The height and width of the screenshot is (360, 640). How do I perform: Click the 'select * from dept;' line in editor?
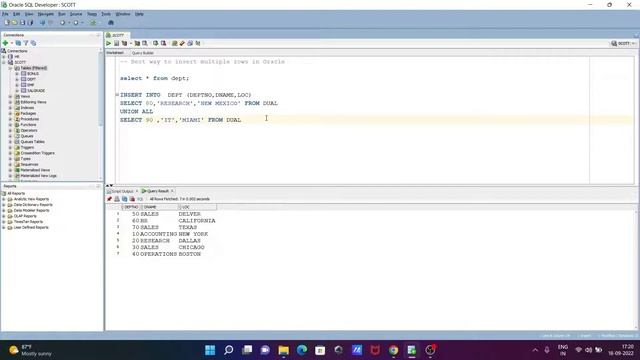[154, 78]
